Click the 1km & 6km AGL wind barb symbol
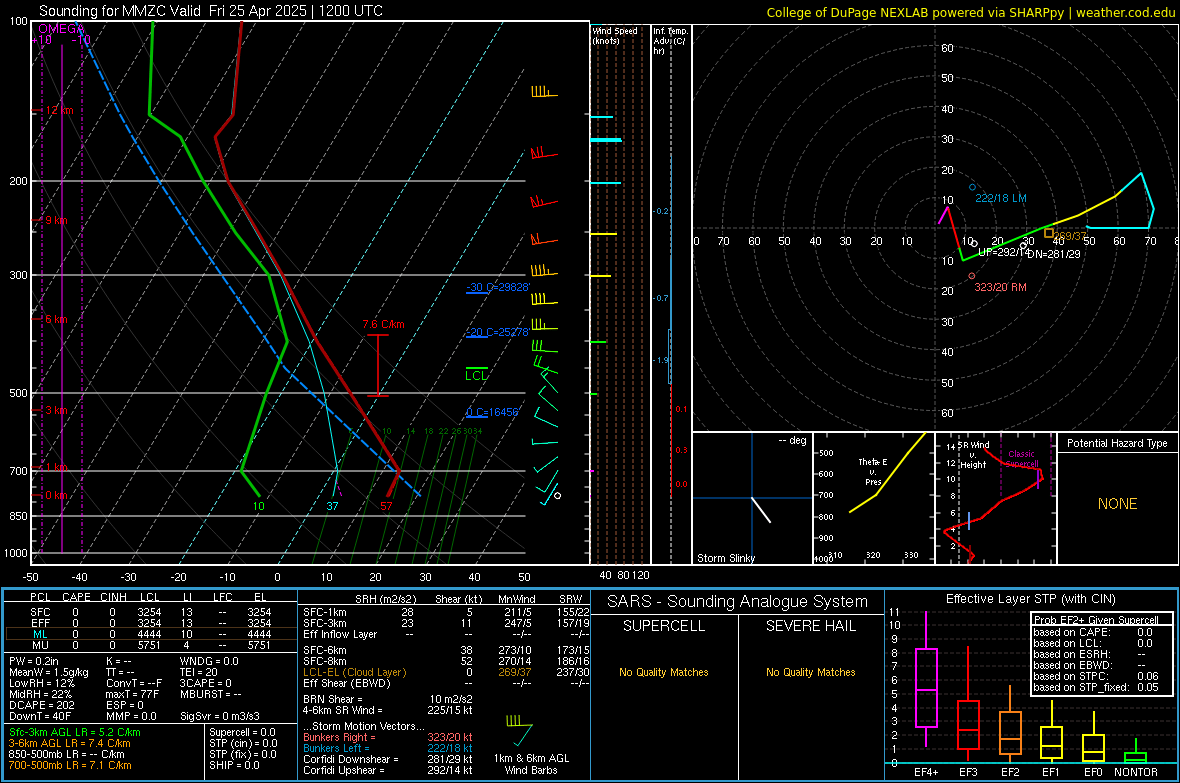Image resolution: width=1180 pixels, height=783 pixels. point(519,729)
